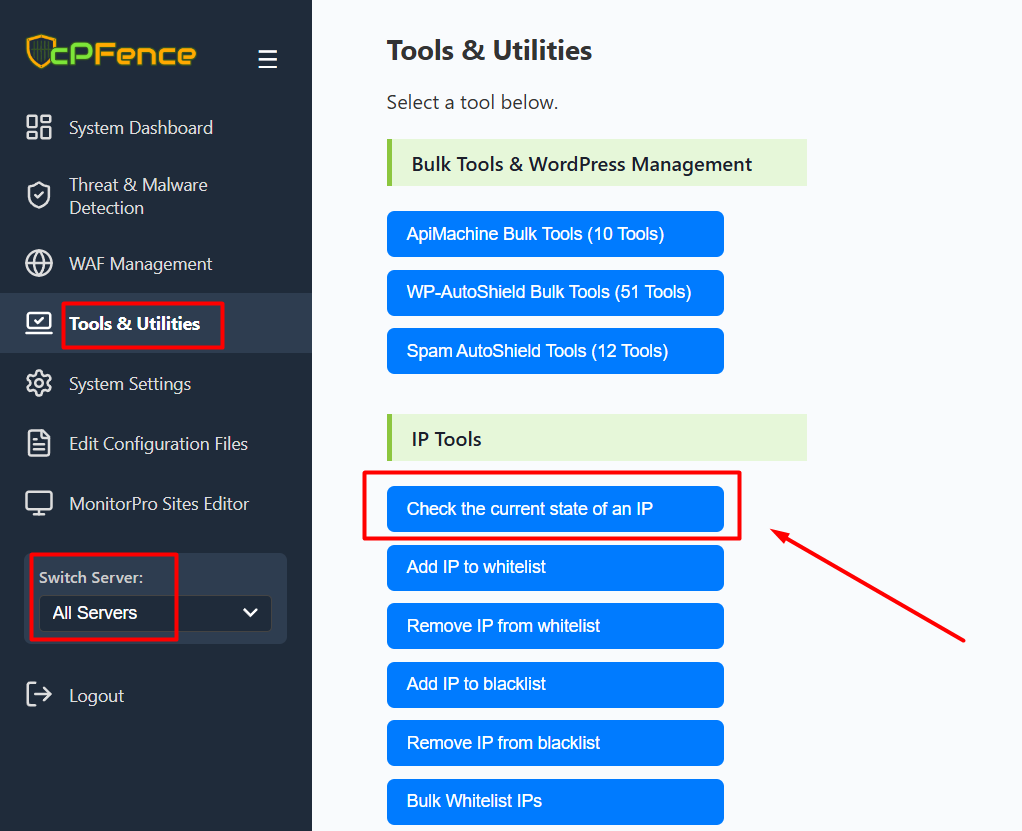Open MonitorPro Sites Editor
The width and height of the screenshot is (1022, 831).
(x=158, y=504)
